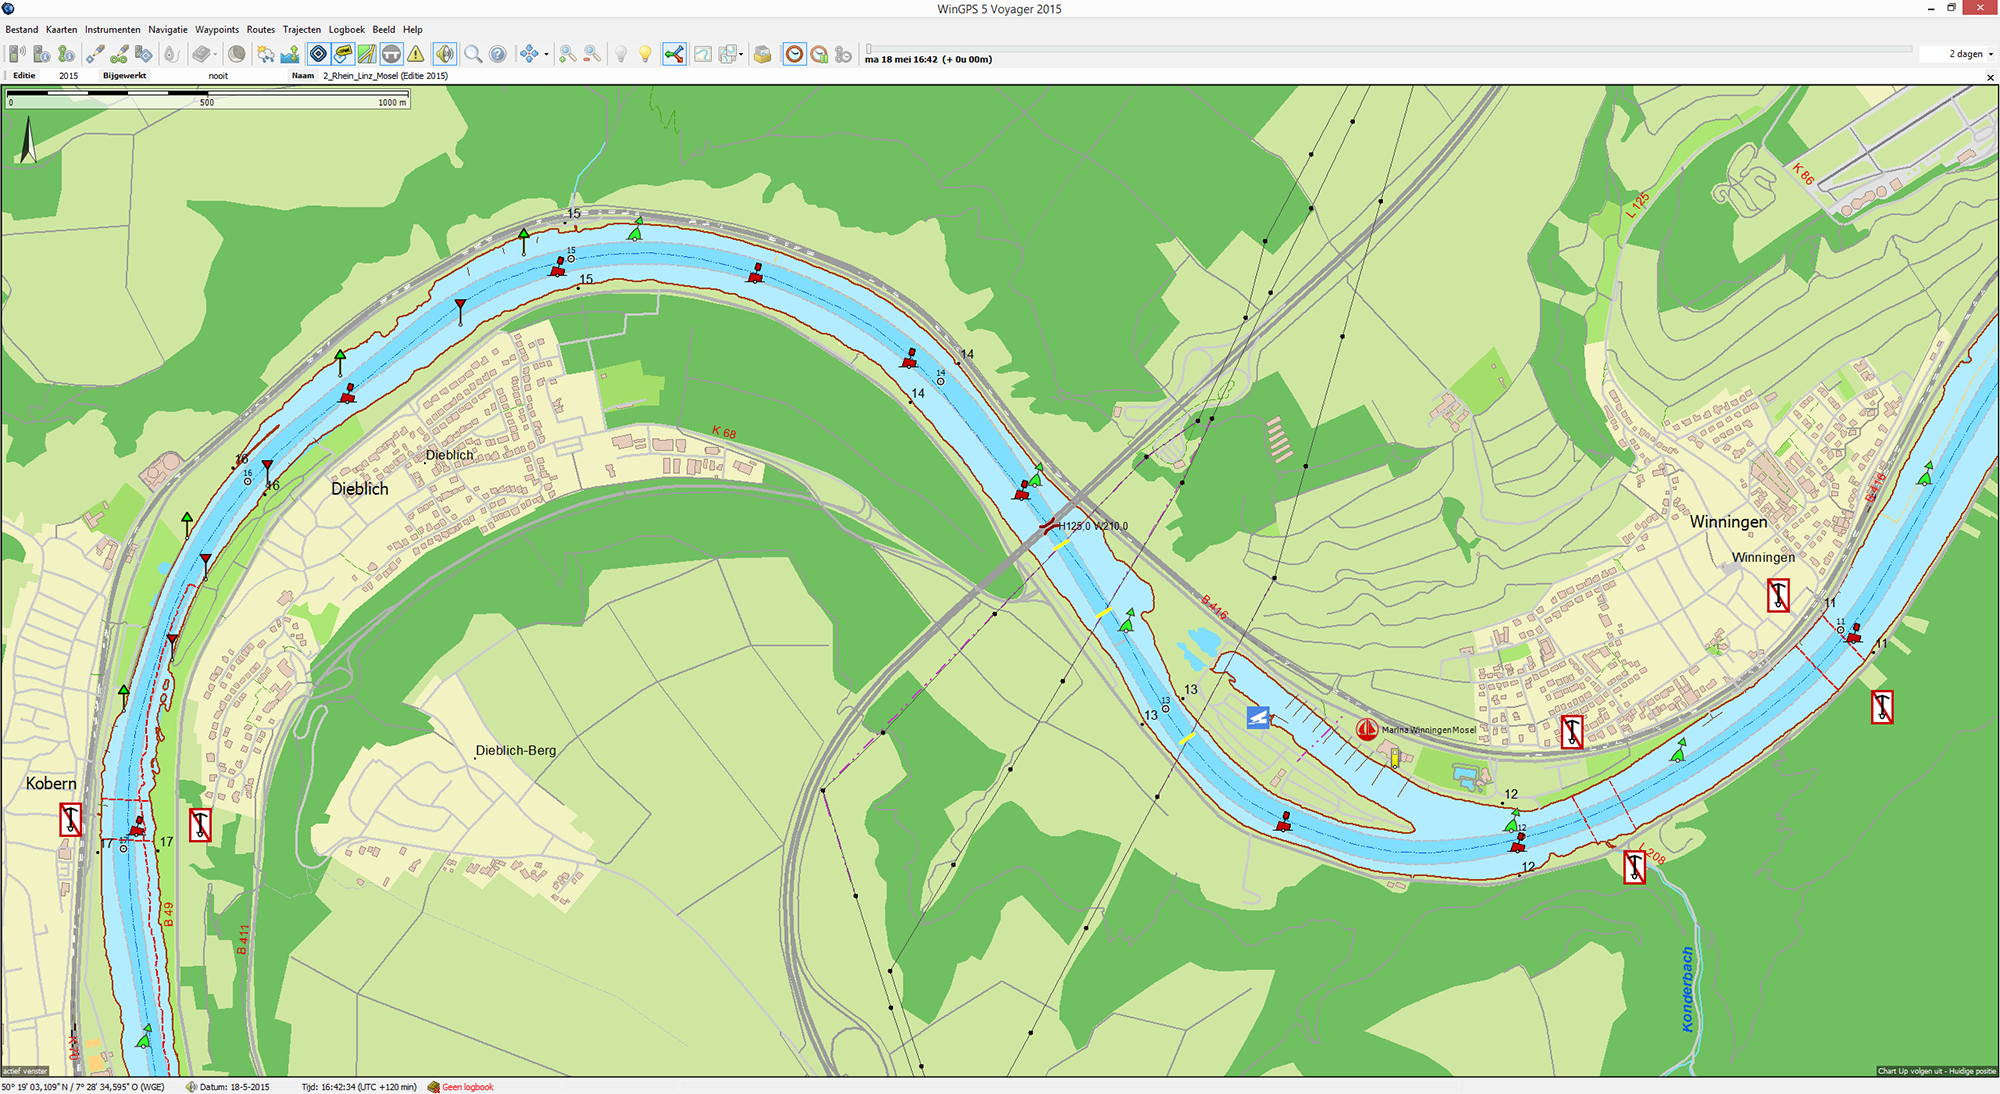Viewport: 2000px width, 1094px height.
Task: Click the chart waypoint manager icon
Action: [x=144, y=54]
